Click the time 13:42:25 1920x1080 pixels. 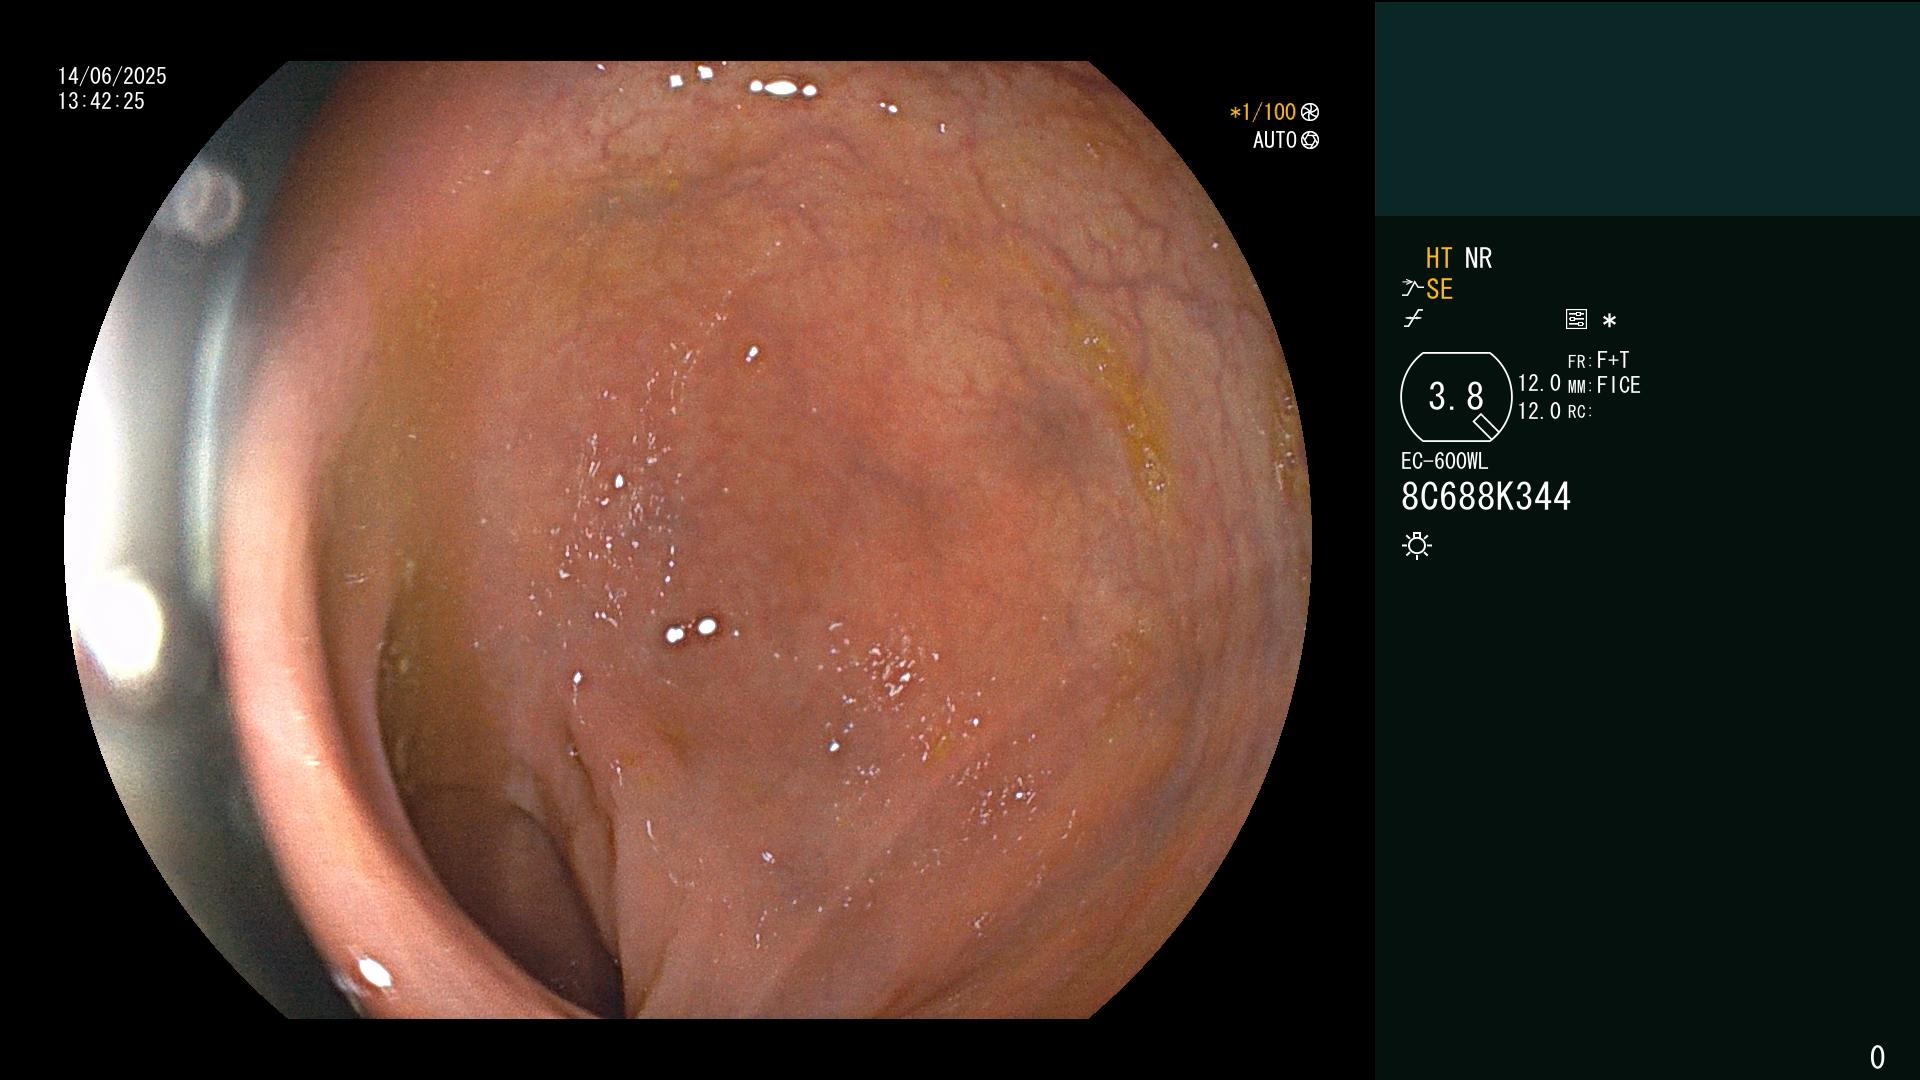point(101,101)
